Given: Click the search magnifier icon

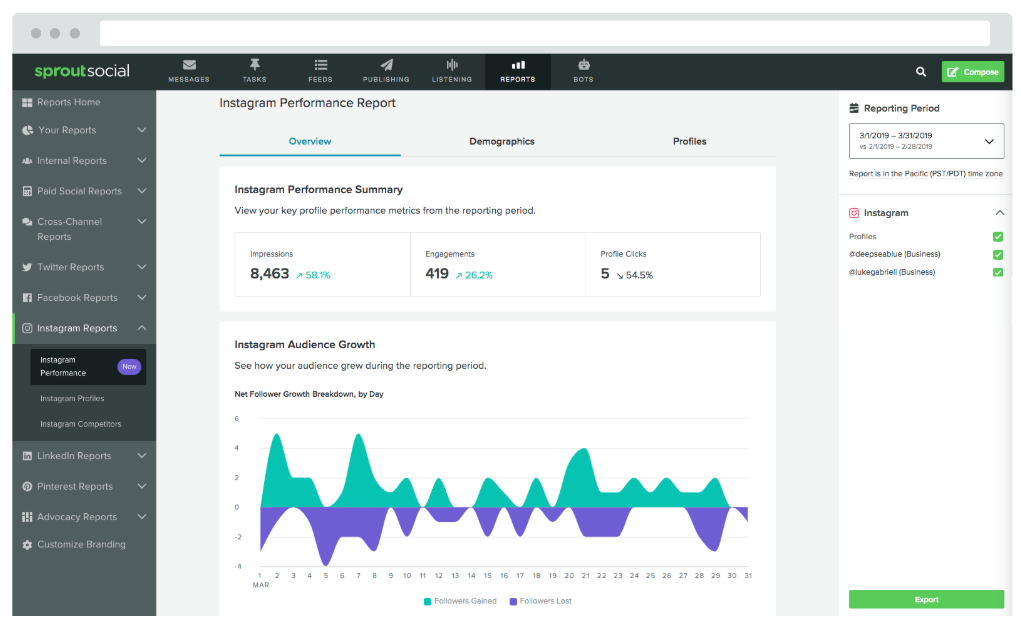Looking at the screenshot, I should pos(921,72).
